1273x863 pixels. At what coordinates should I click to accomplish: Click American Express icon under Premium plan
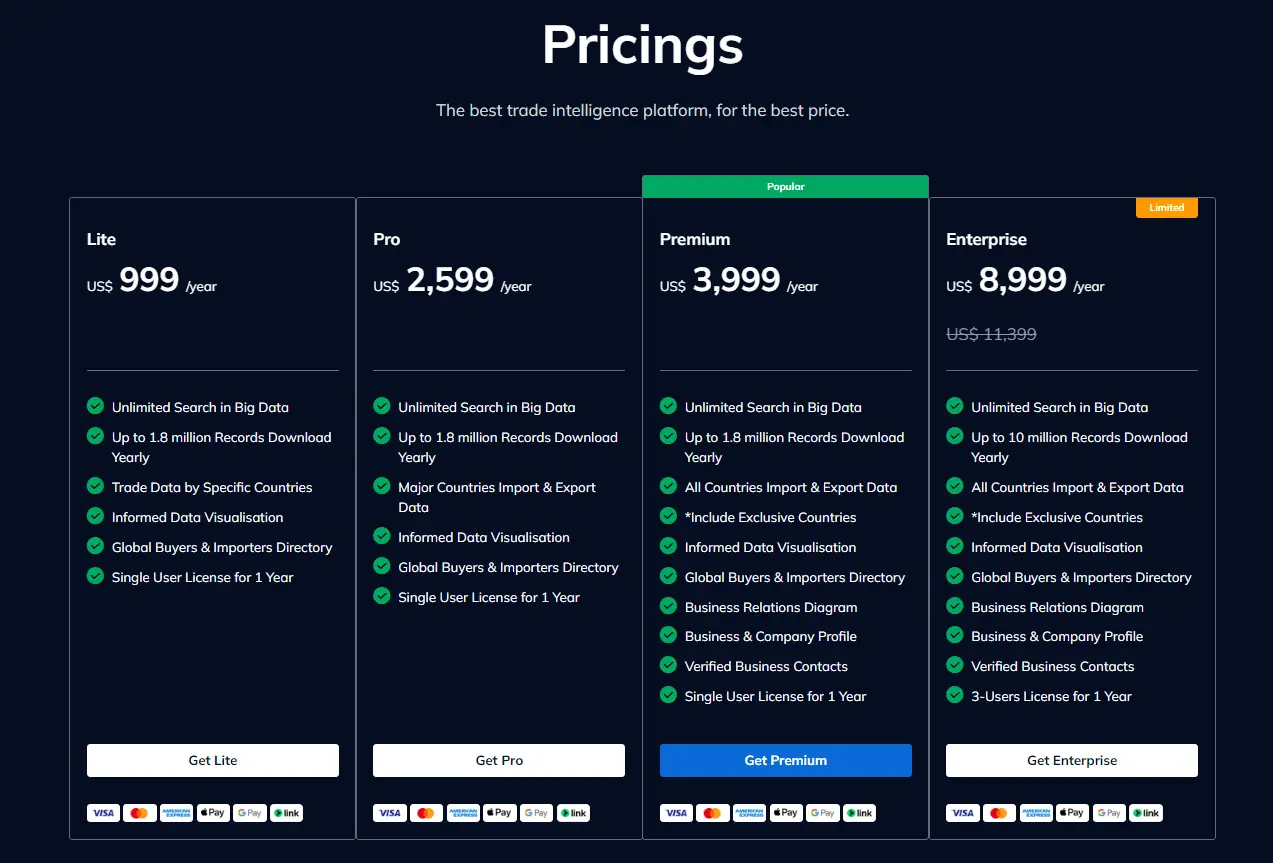pos(749,813)
